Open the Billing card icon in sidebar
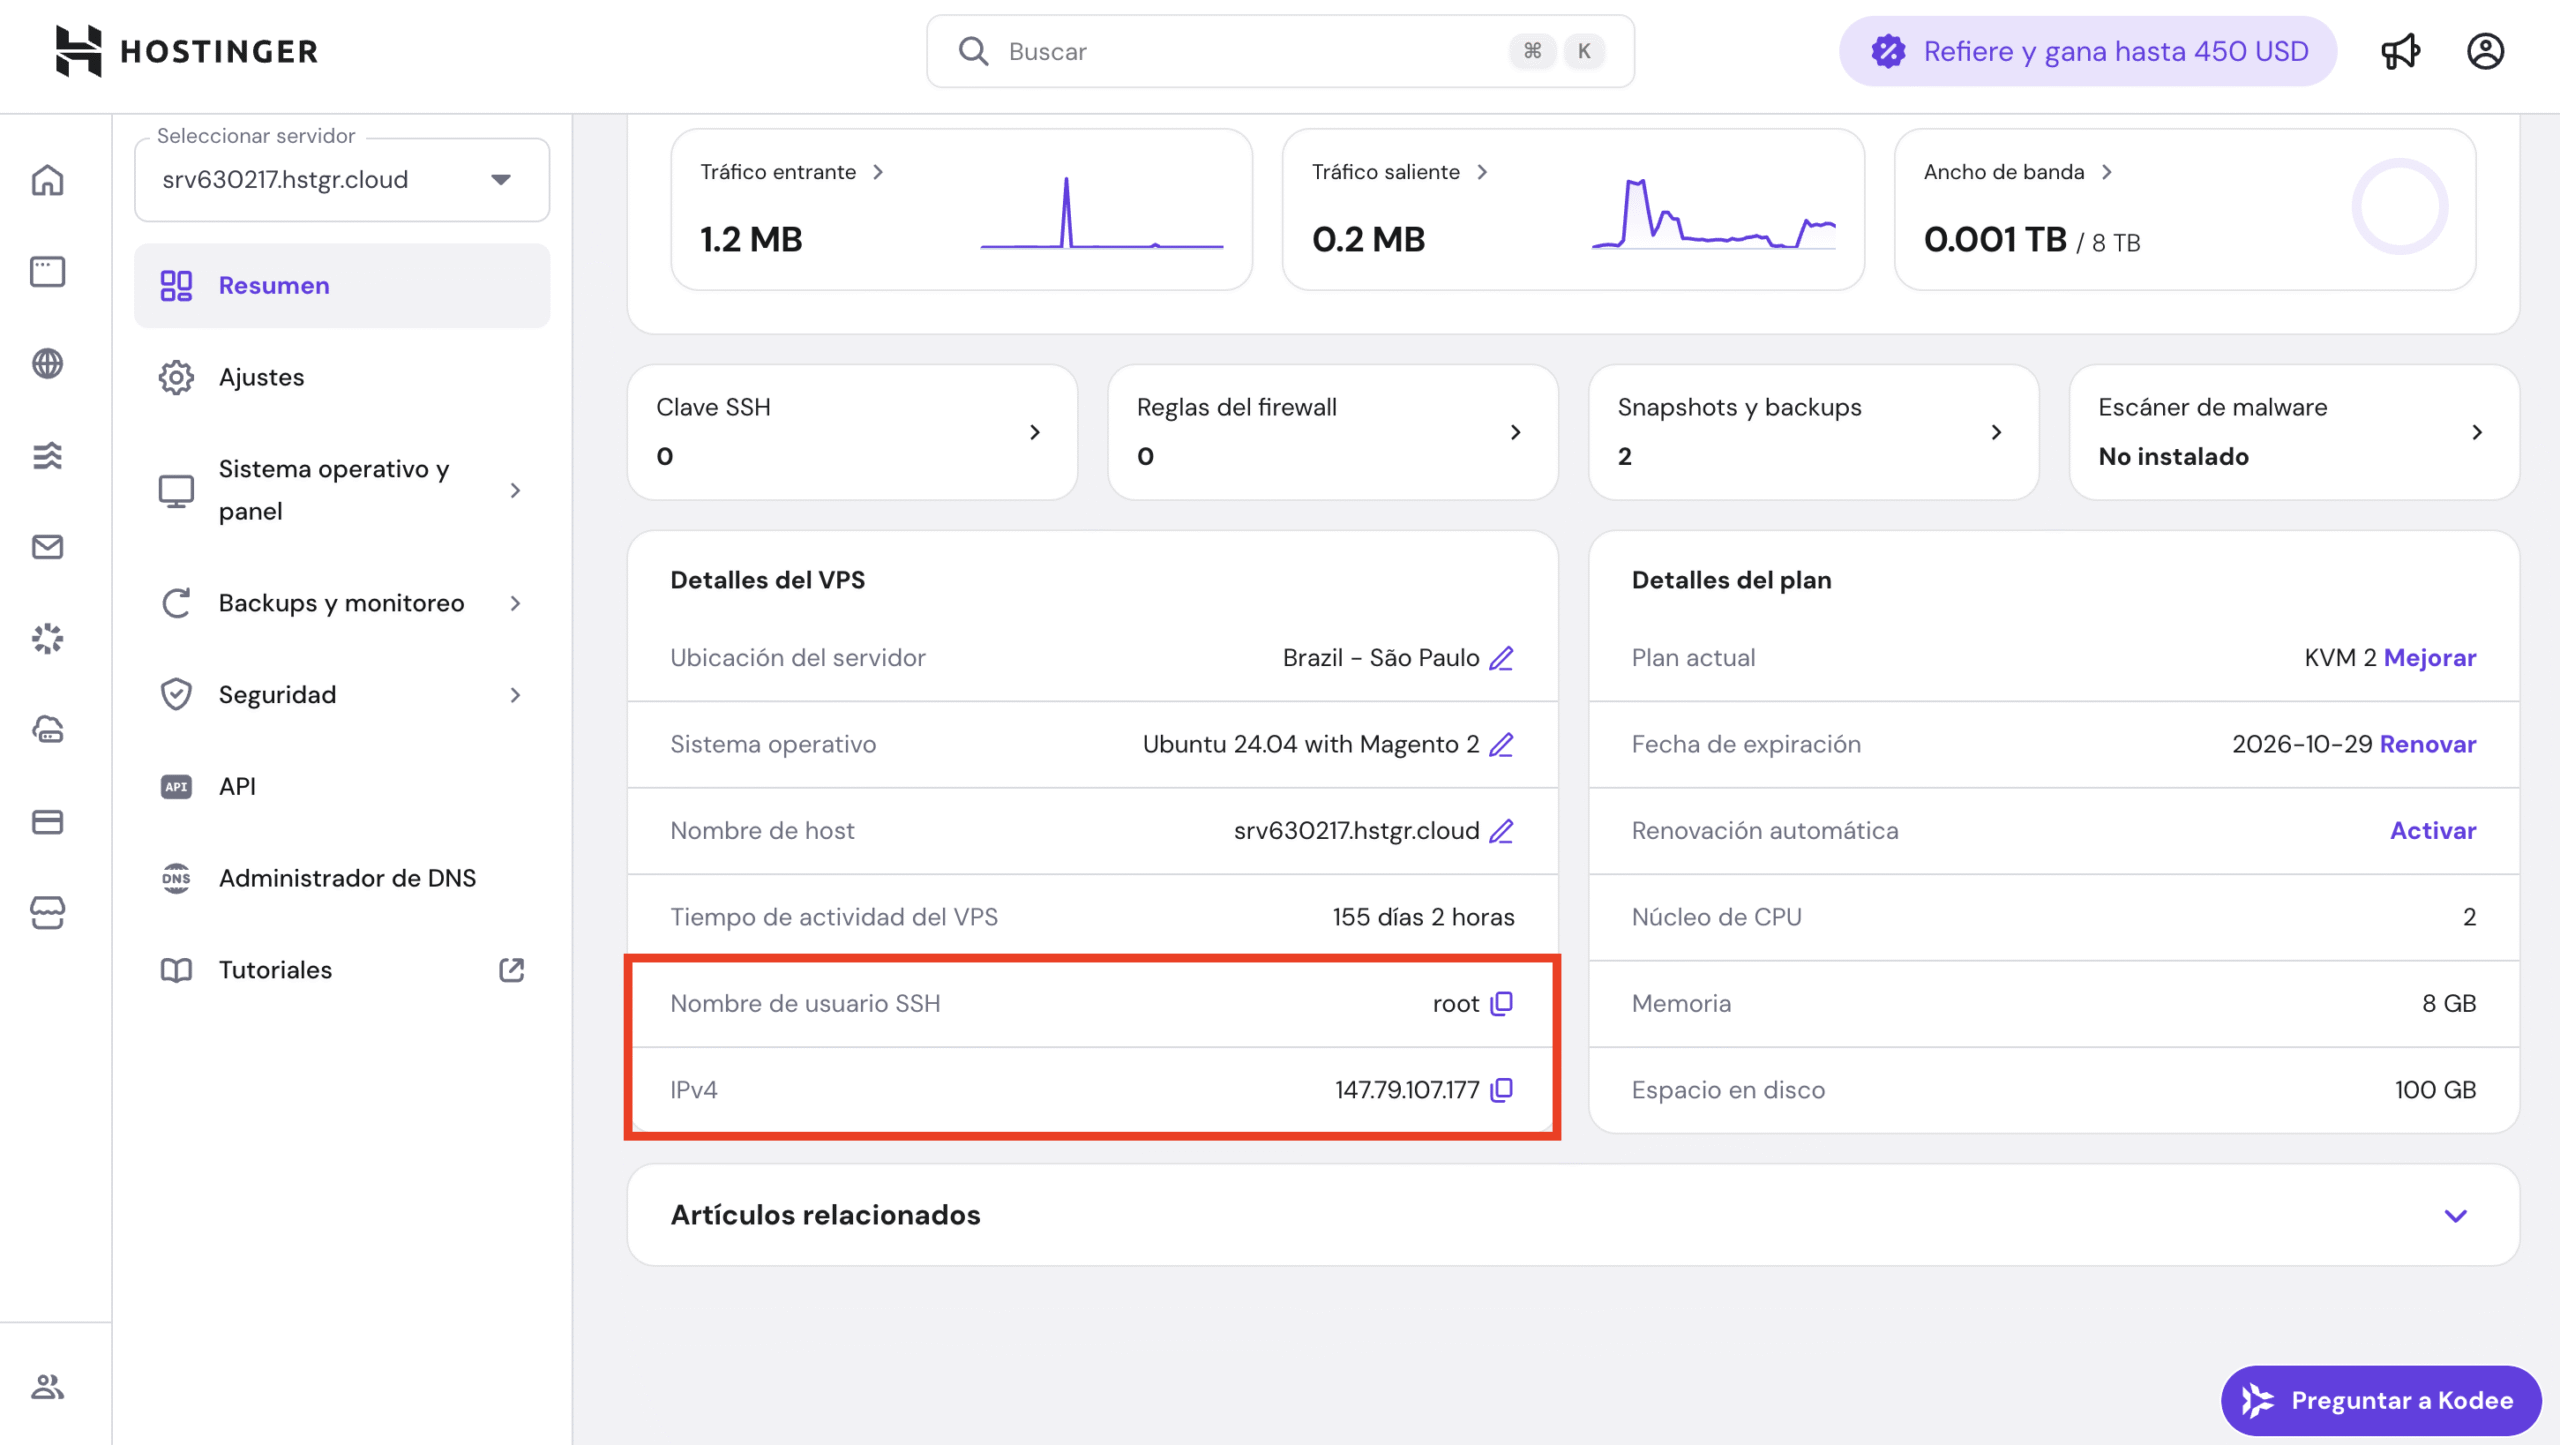Image resolution: width=2560 pixels, height=1445 pixels. (47, 822)
